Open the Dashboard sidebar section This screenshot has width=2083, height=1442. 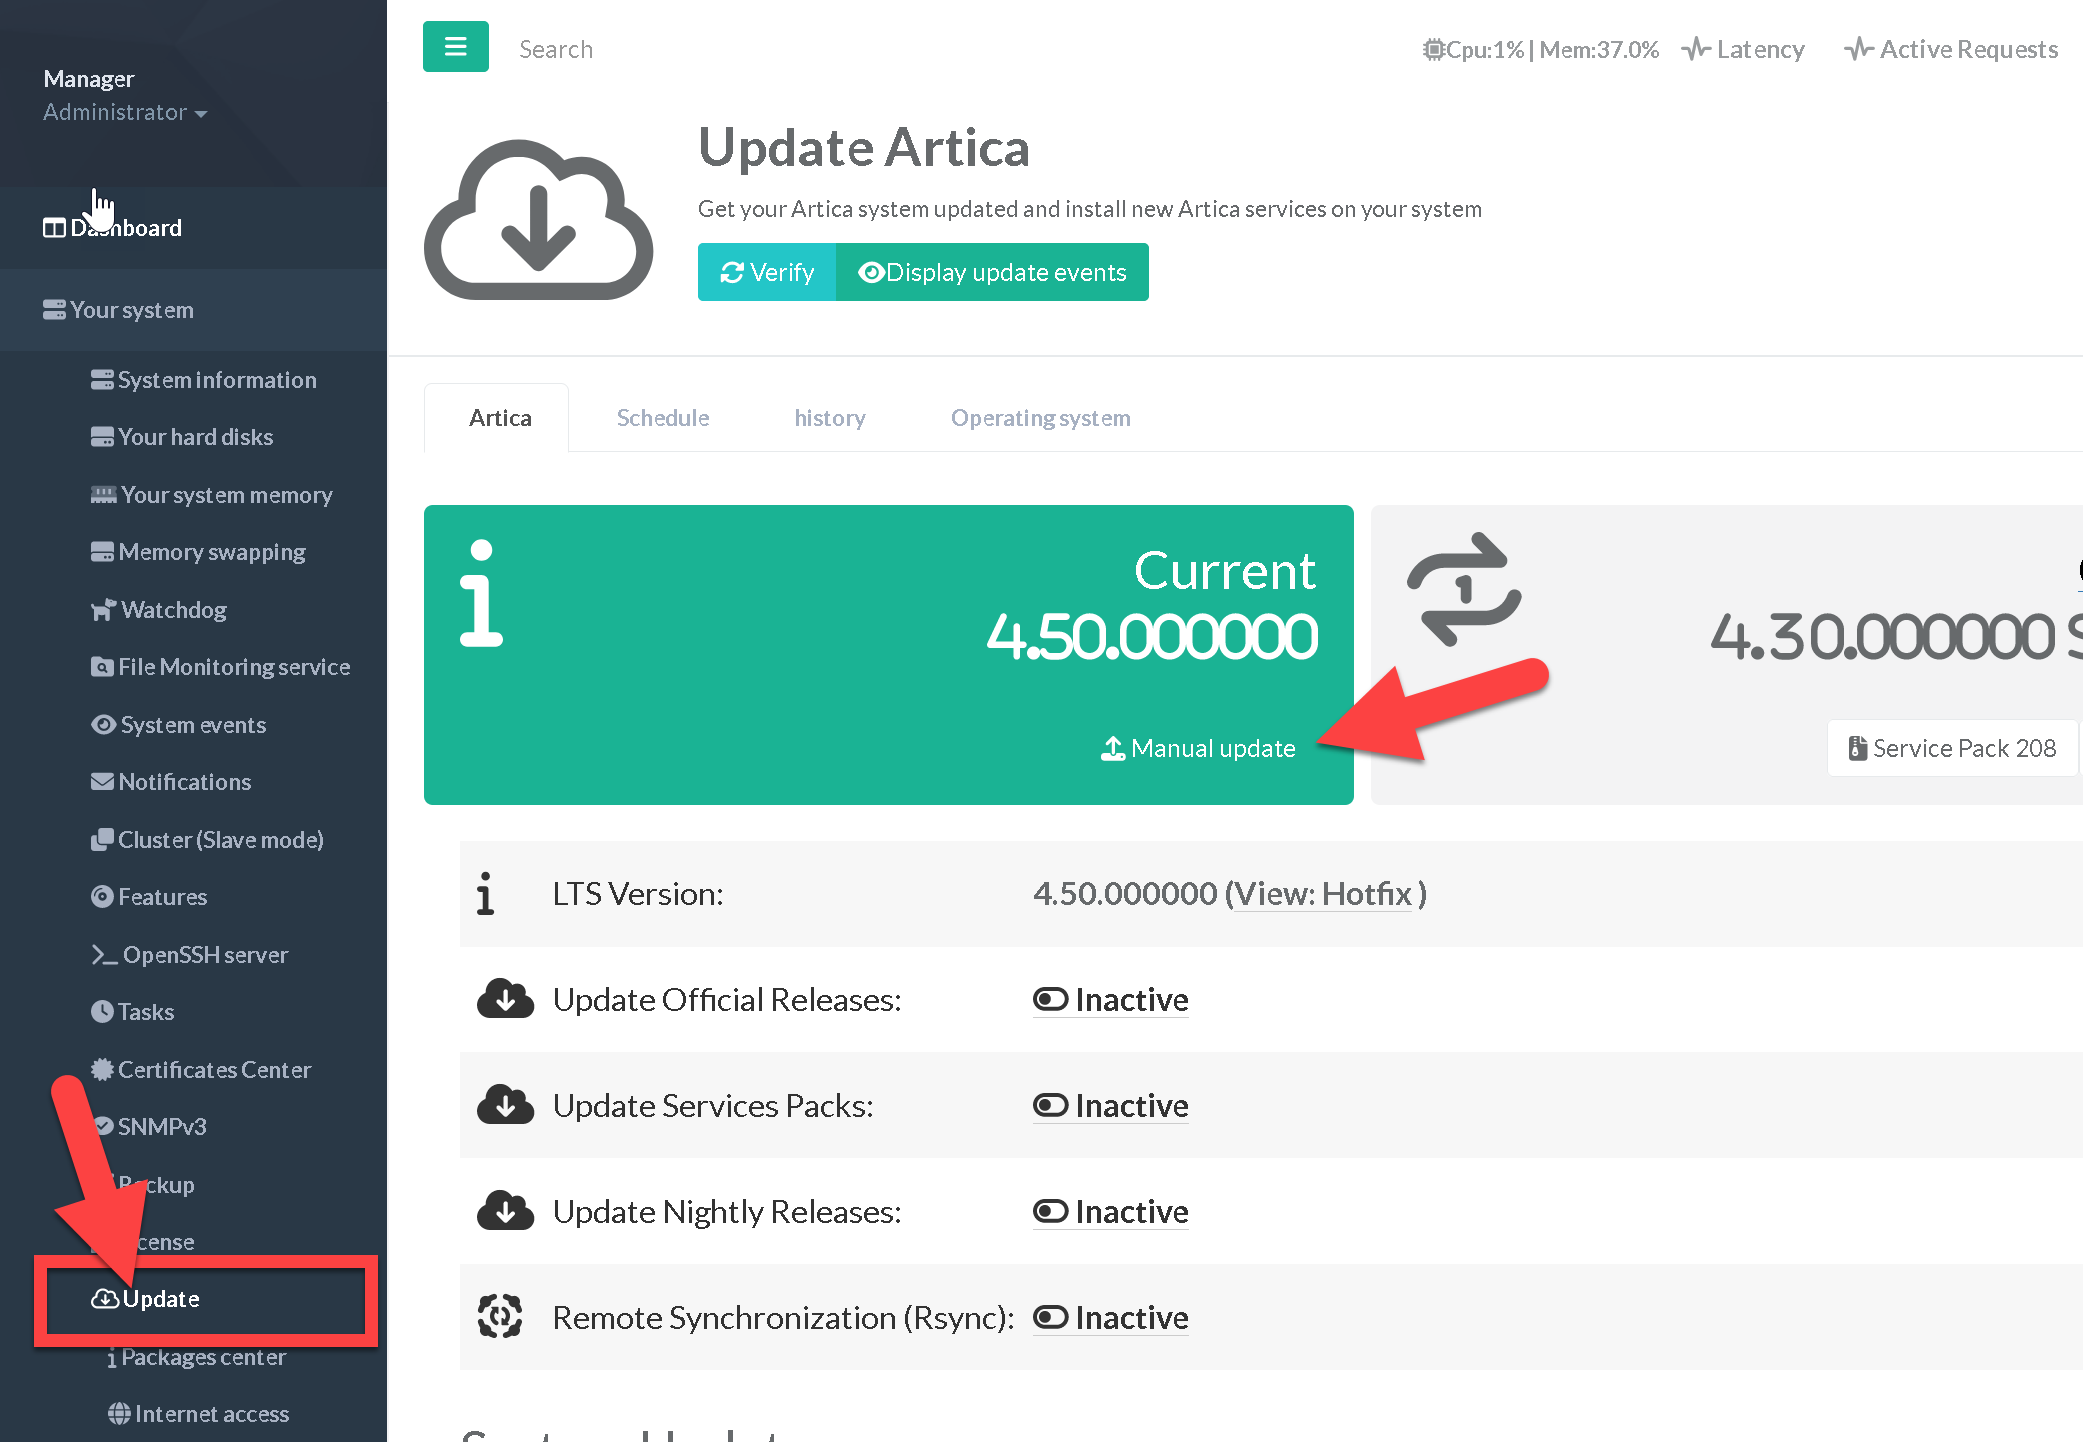click(125, 228)
